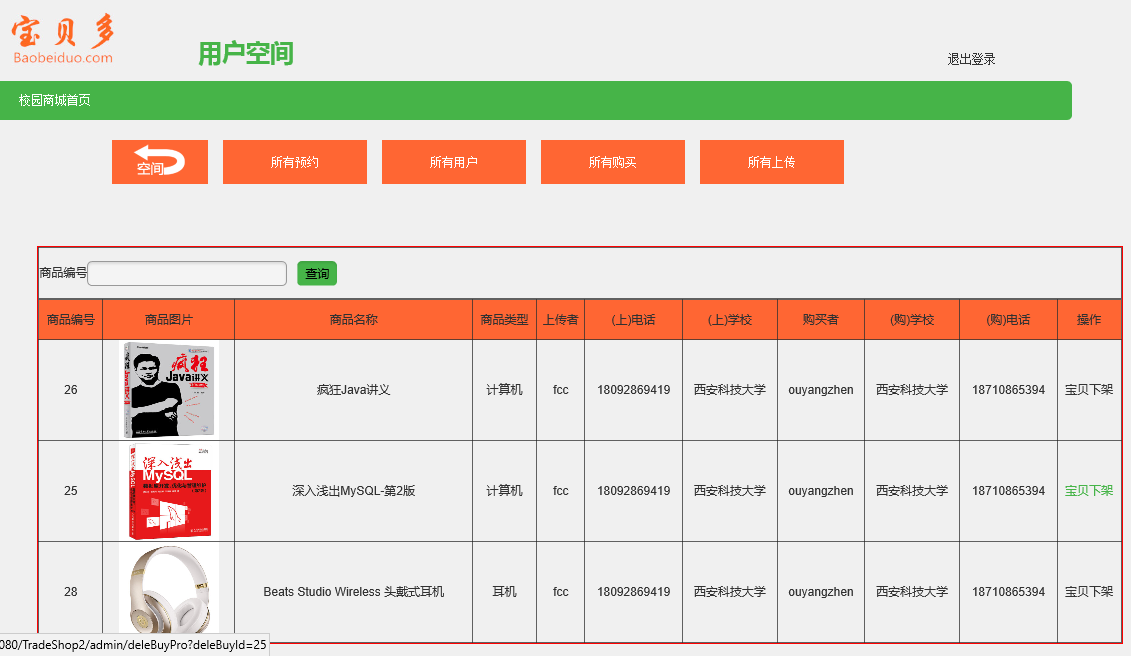This screenshot has width=1131, height=656.
Task: Click 宝贝下架 for 疯狂Java讲义 row
Action: (x=1089, y=390)
